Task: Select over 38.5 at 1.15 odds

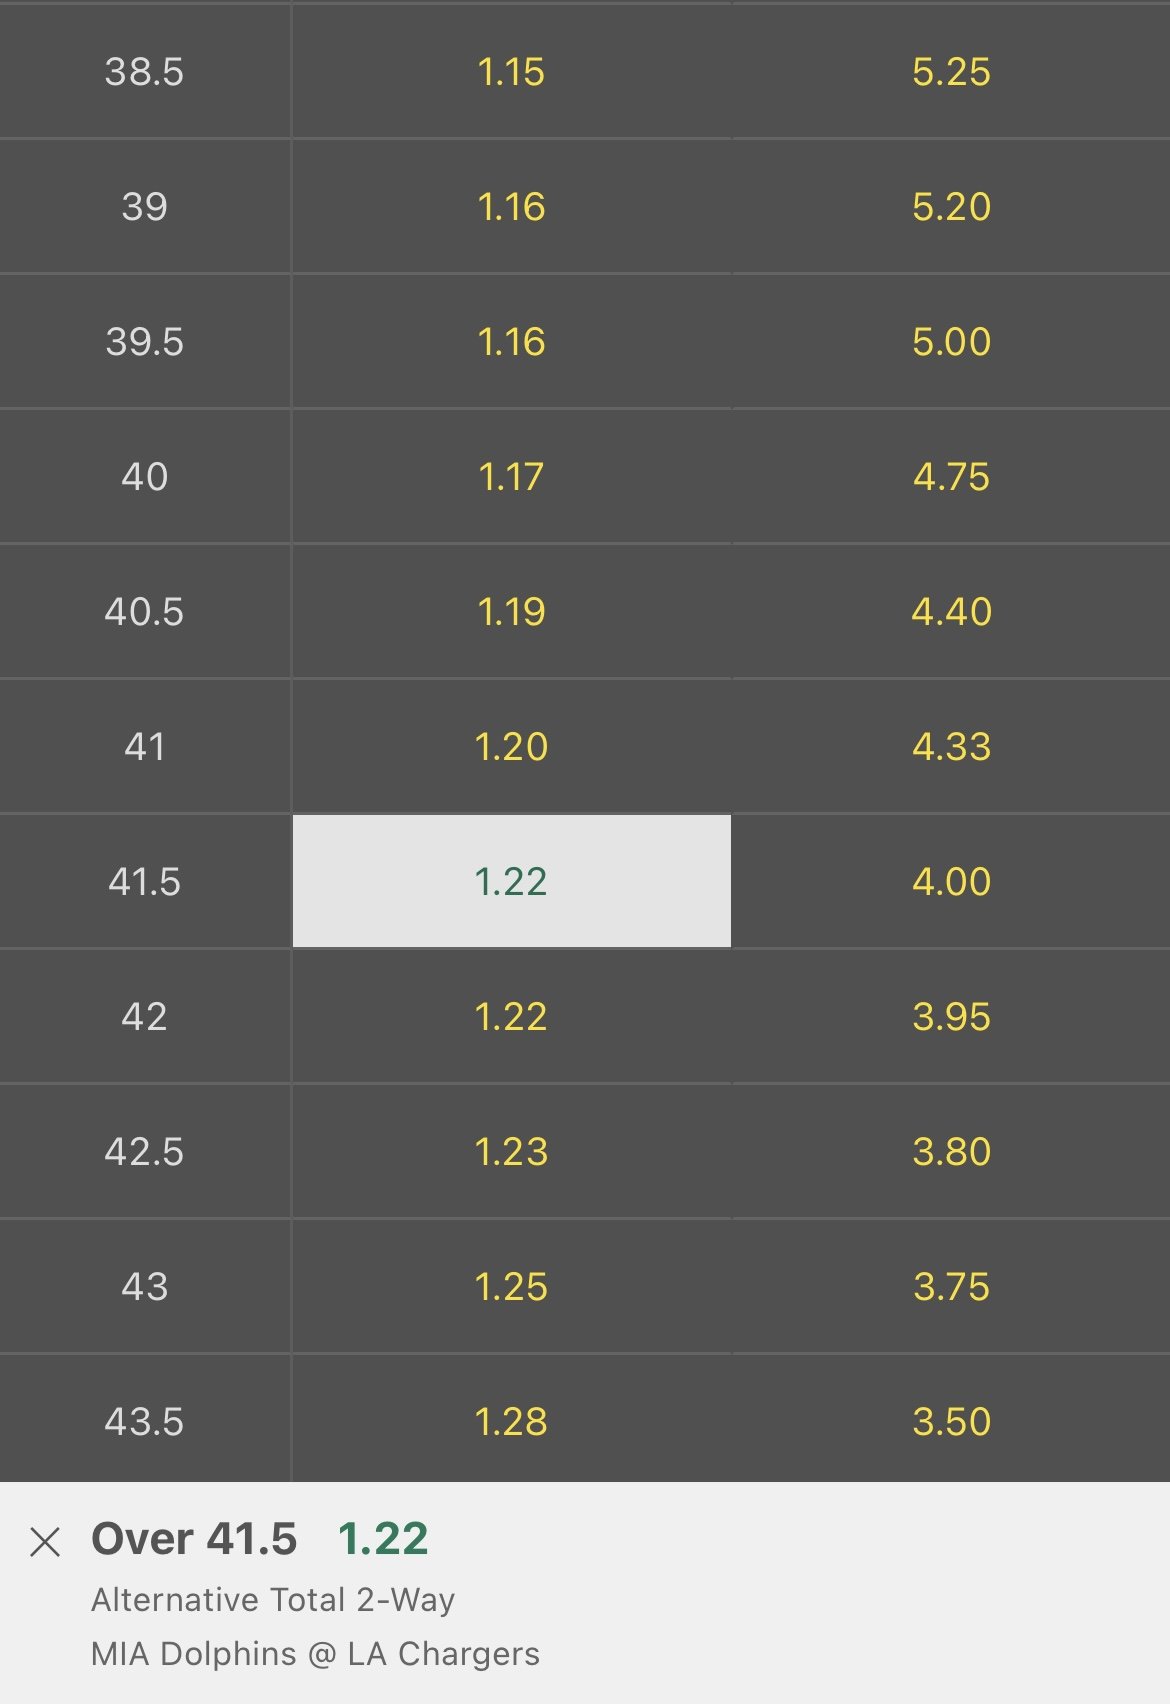Action: pyautogui.click(x=511, y=72)
